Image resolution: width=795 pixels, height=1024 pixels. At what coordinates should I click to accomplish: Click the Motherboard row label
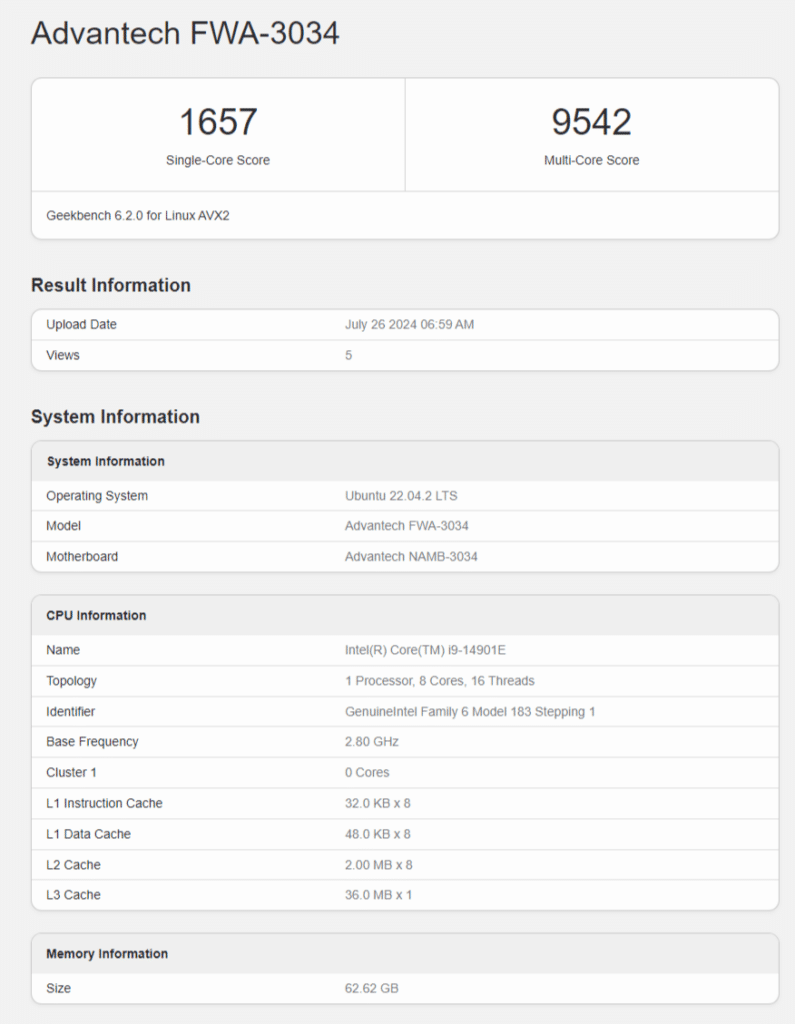tap(82, 556)
